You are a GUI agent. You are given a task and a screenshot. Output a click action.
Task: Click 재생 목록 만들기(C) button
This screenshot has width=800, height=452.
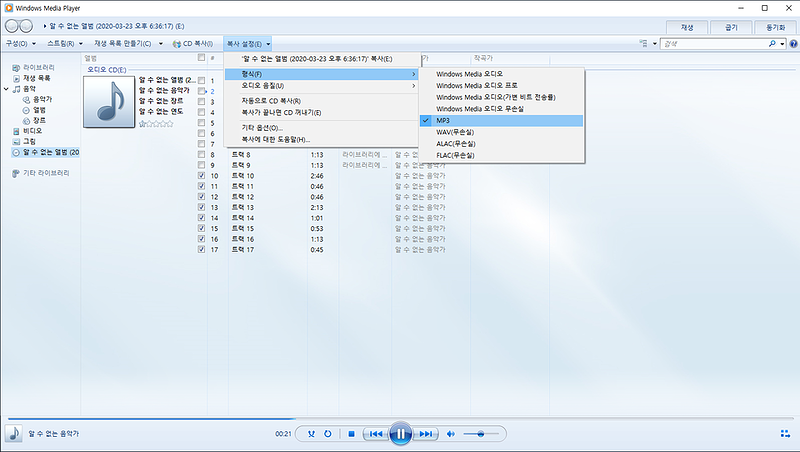[123, 44]
